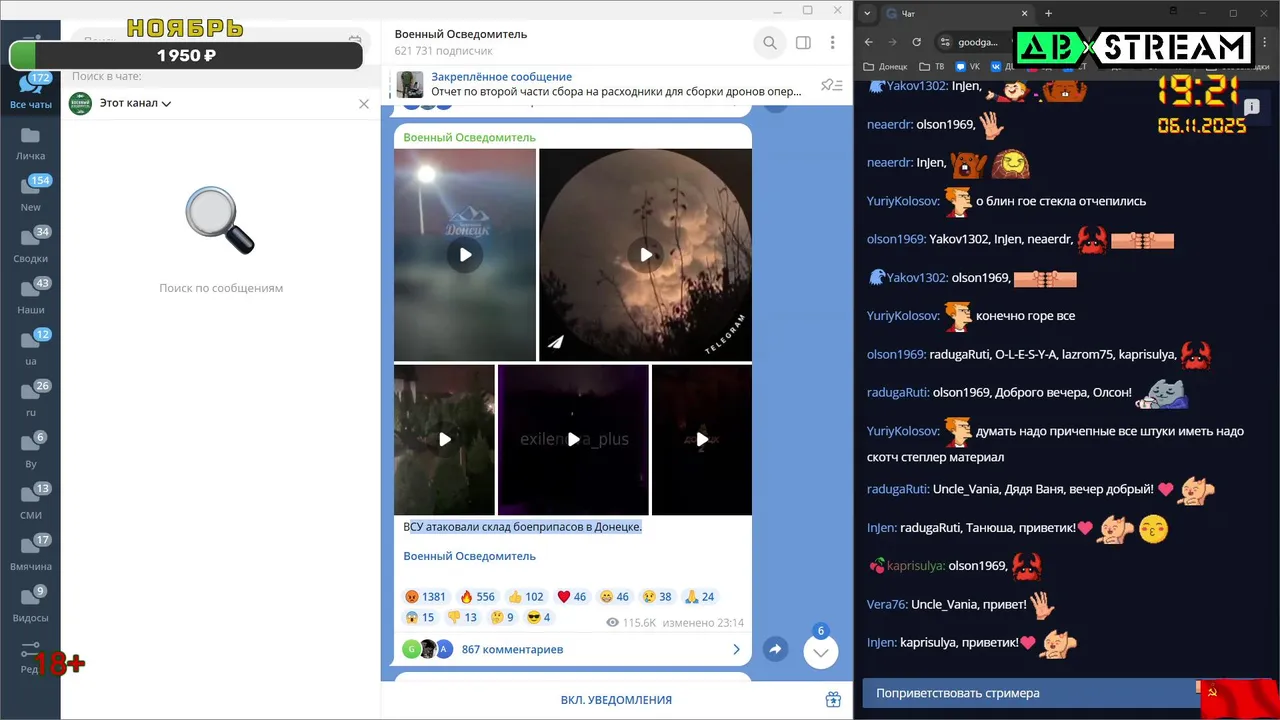1280x720 pixels.
Task: Open the 'СМИ' folder
Action: click(30, 502)
